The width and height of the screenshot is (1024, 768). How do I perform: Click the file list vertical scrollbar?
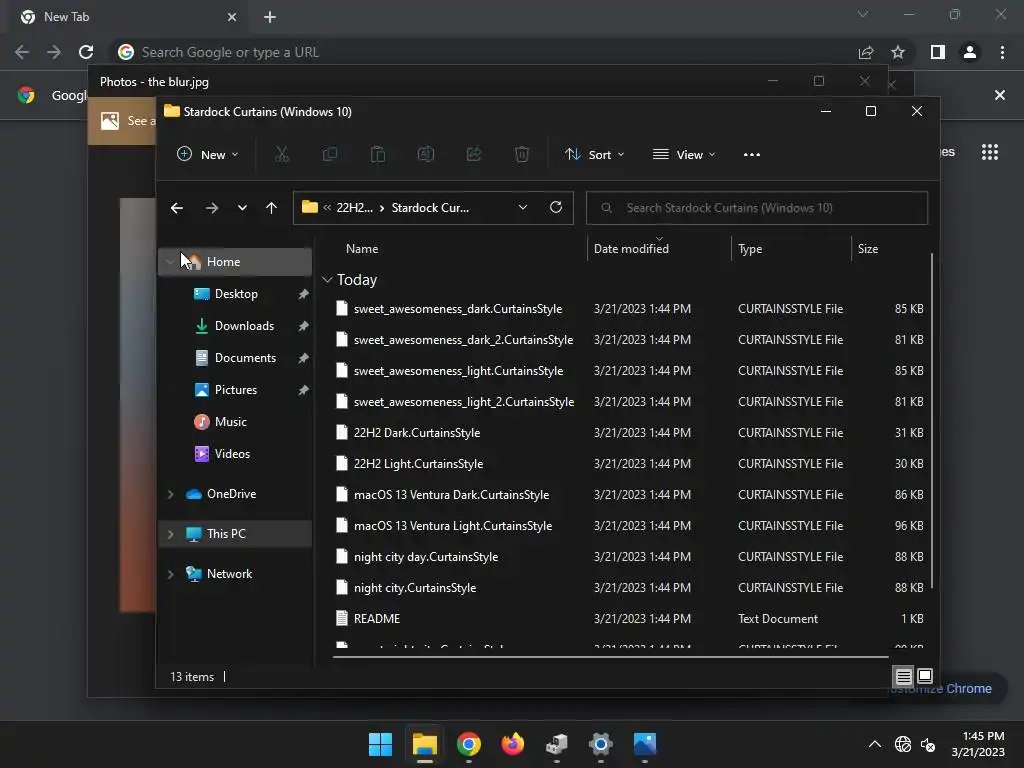[932, 421]
